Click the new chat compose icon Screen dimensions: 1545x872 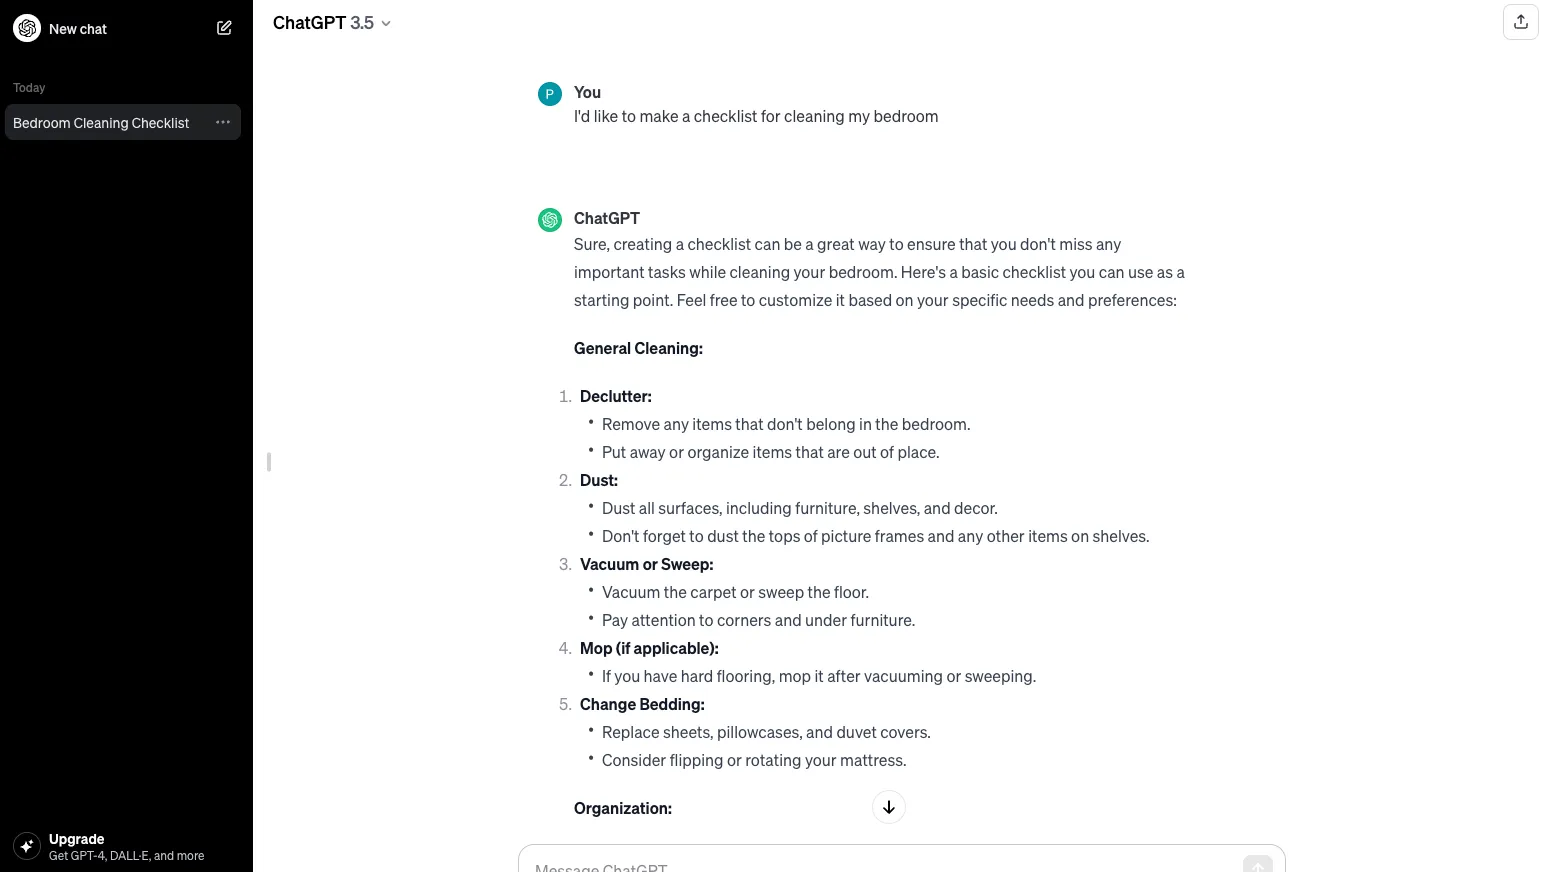tap(224, 28)
